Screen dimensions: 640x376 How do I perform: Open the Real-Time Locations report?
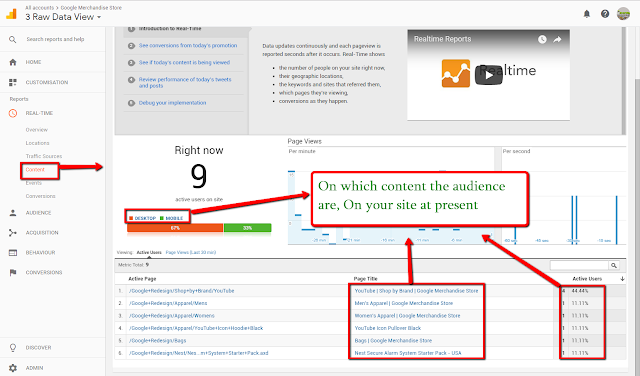pyautogui.click(x=38, y=143)
